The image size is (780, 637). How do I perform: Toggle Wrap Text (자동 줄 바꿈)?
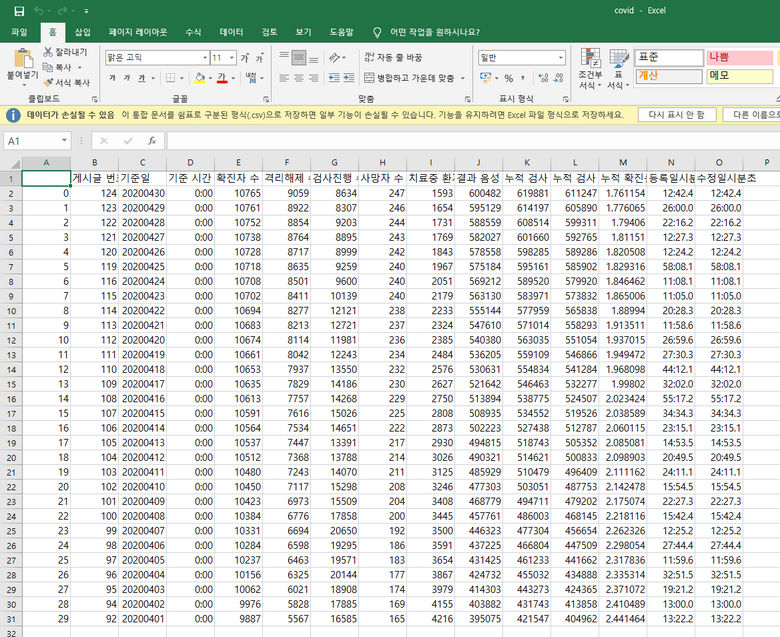[x=393, y=58]
